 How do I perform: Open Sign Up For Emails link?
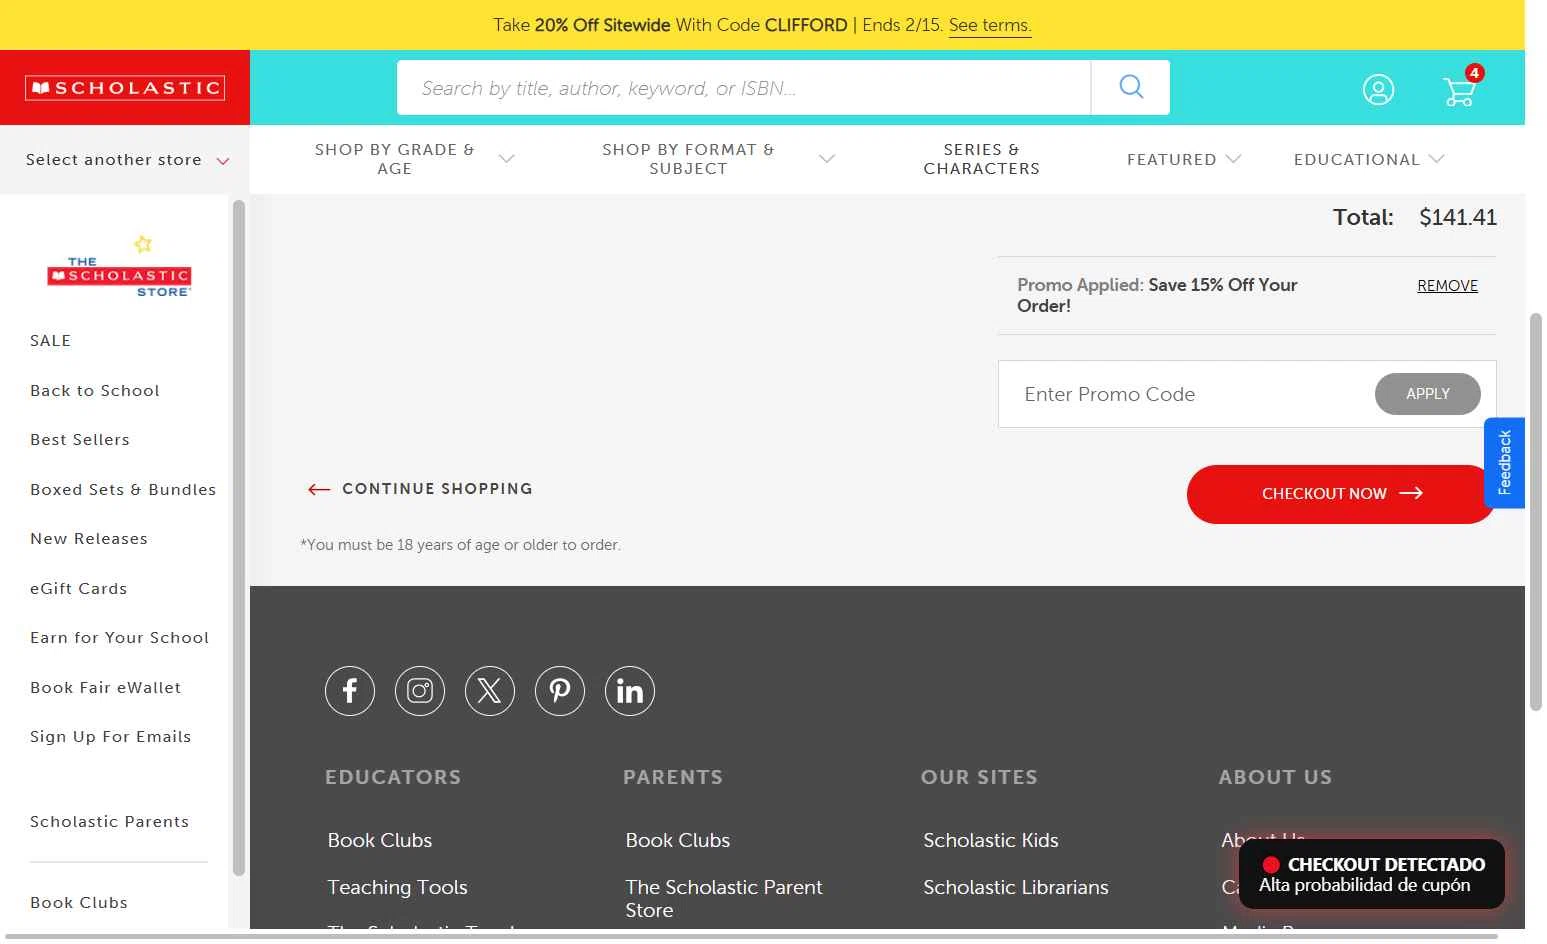pos(111,737)
